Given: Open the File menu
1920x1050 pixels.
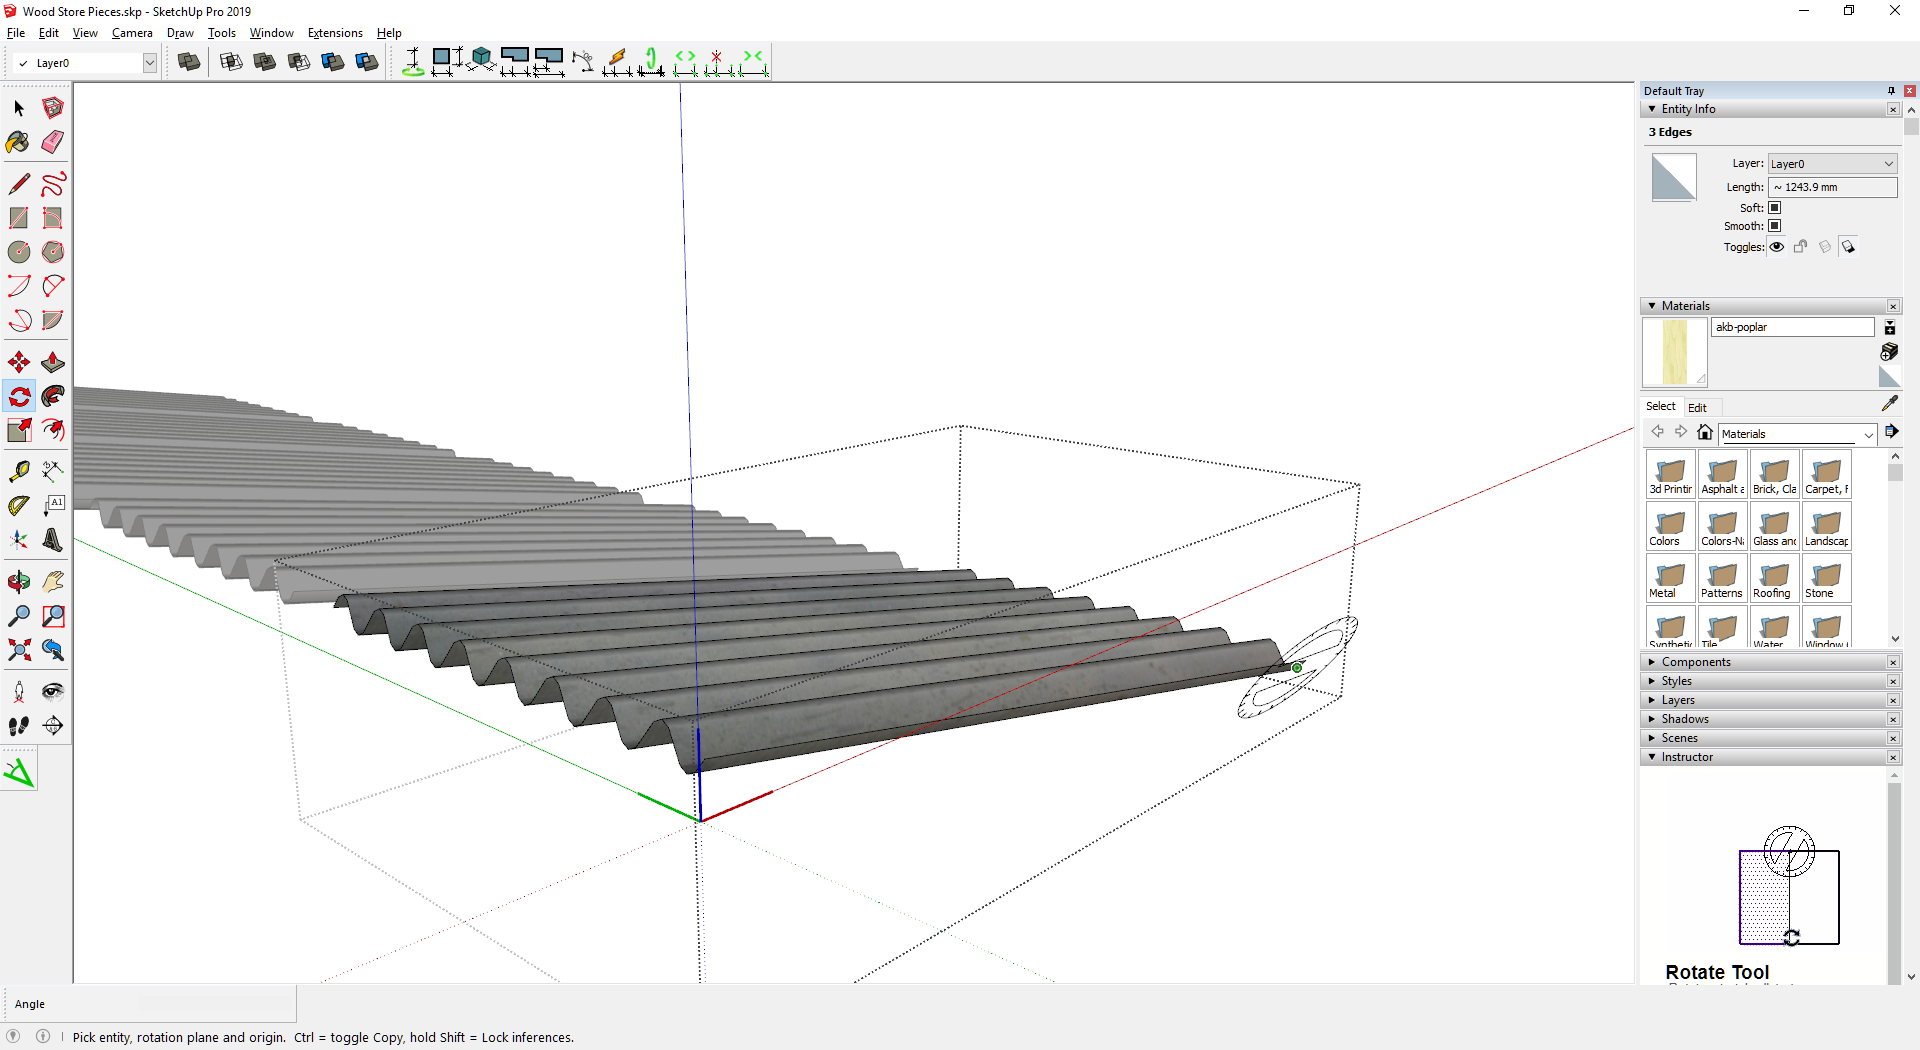Looking at the screenshot, I should click(16, 33).
